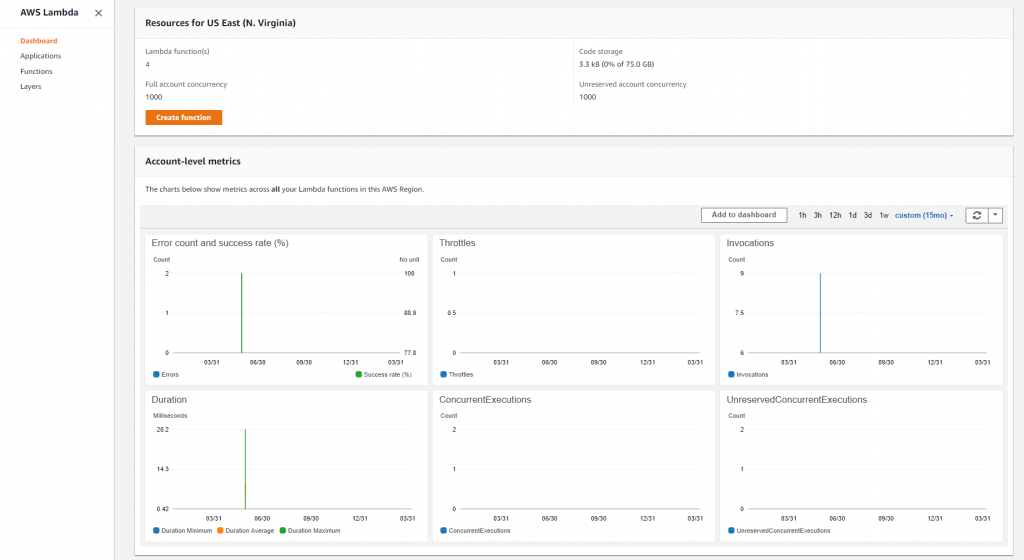Viewport: 1024px width, 560px height.
Task: Close the AWS Lambda side panel
Action: coord(98,13)
